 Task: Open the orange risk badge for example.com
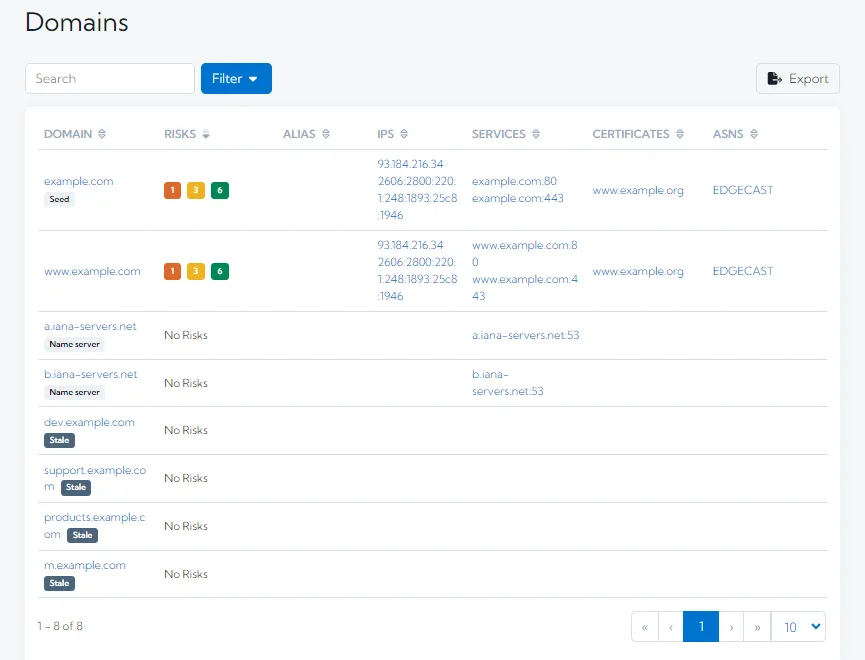pyautogui.click(x=172, y=190)
